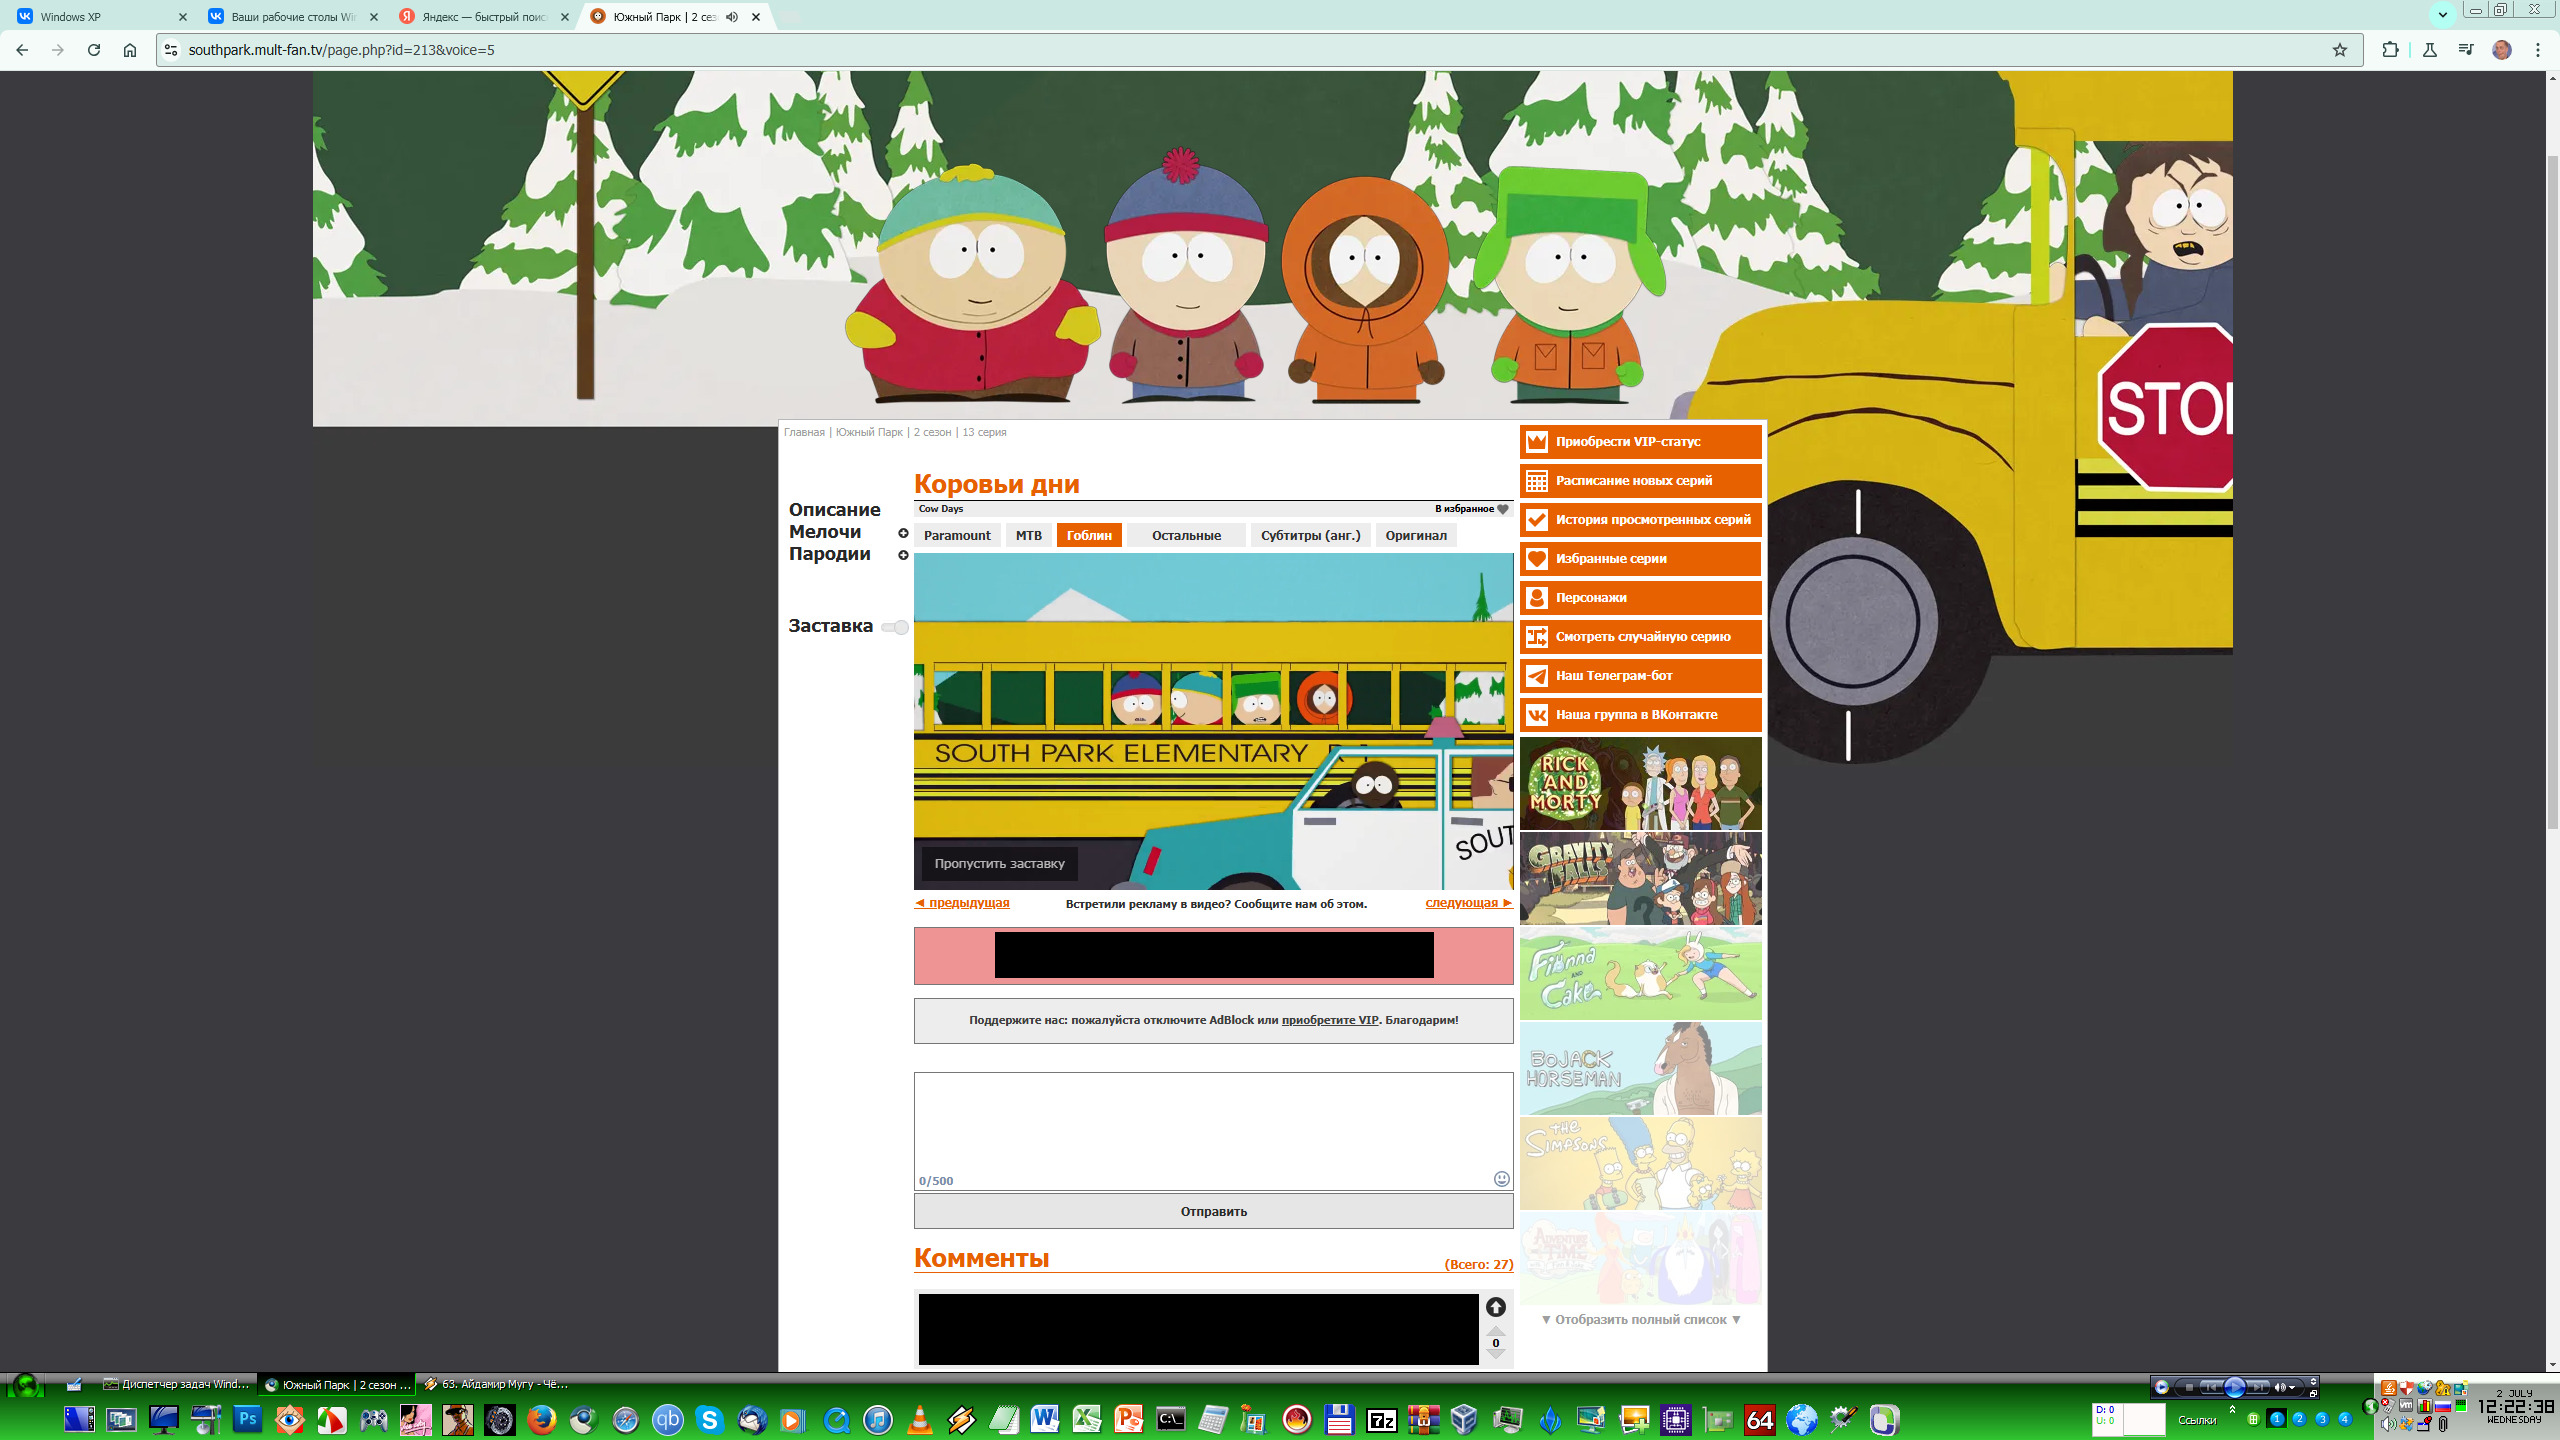Viewport: 2560px width, 1440px height.
Task: Expand 'Отобразить полный список' of shows
Action: 1640,1320
